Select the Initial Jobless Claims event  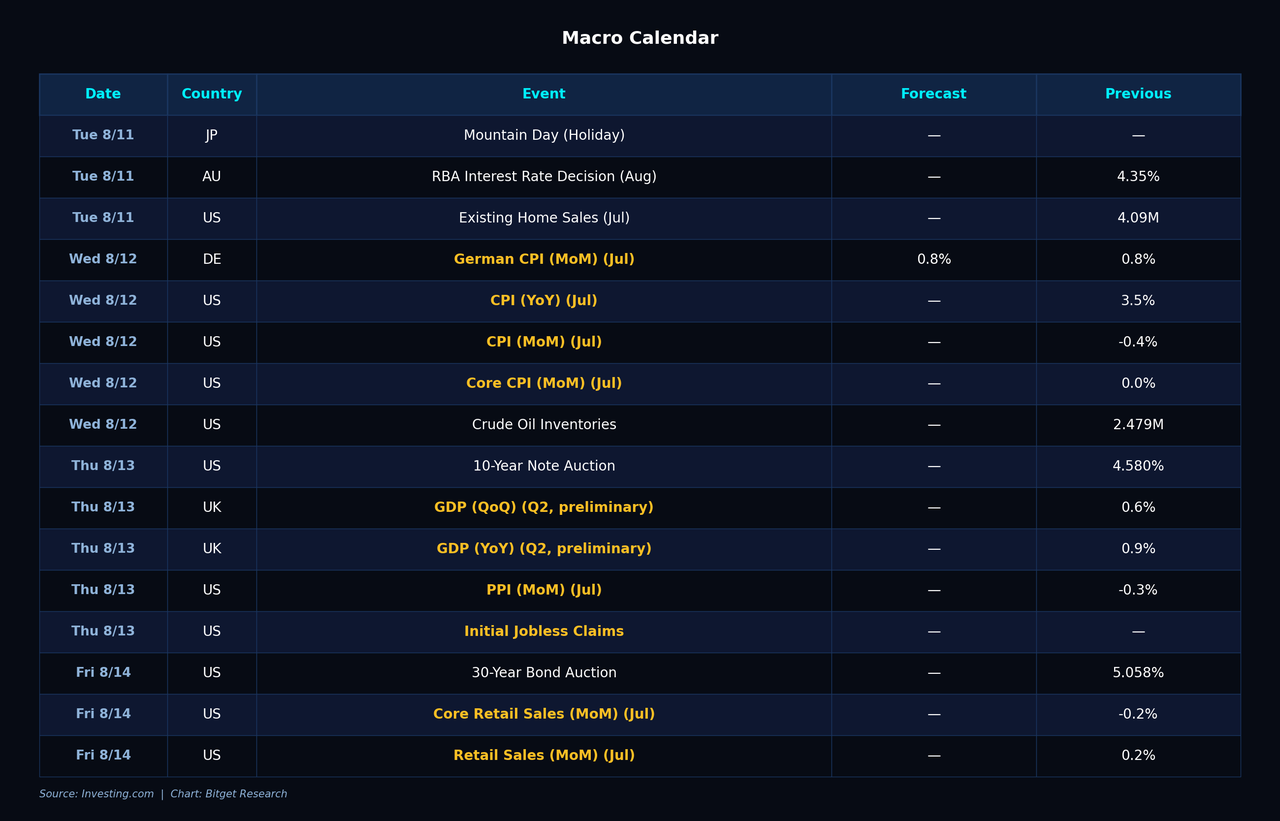click(x=544, y=632)
